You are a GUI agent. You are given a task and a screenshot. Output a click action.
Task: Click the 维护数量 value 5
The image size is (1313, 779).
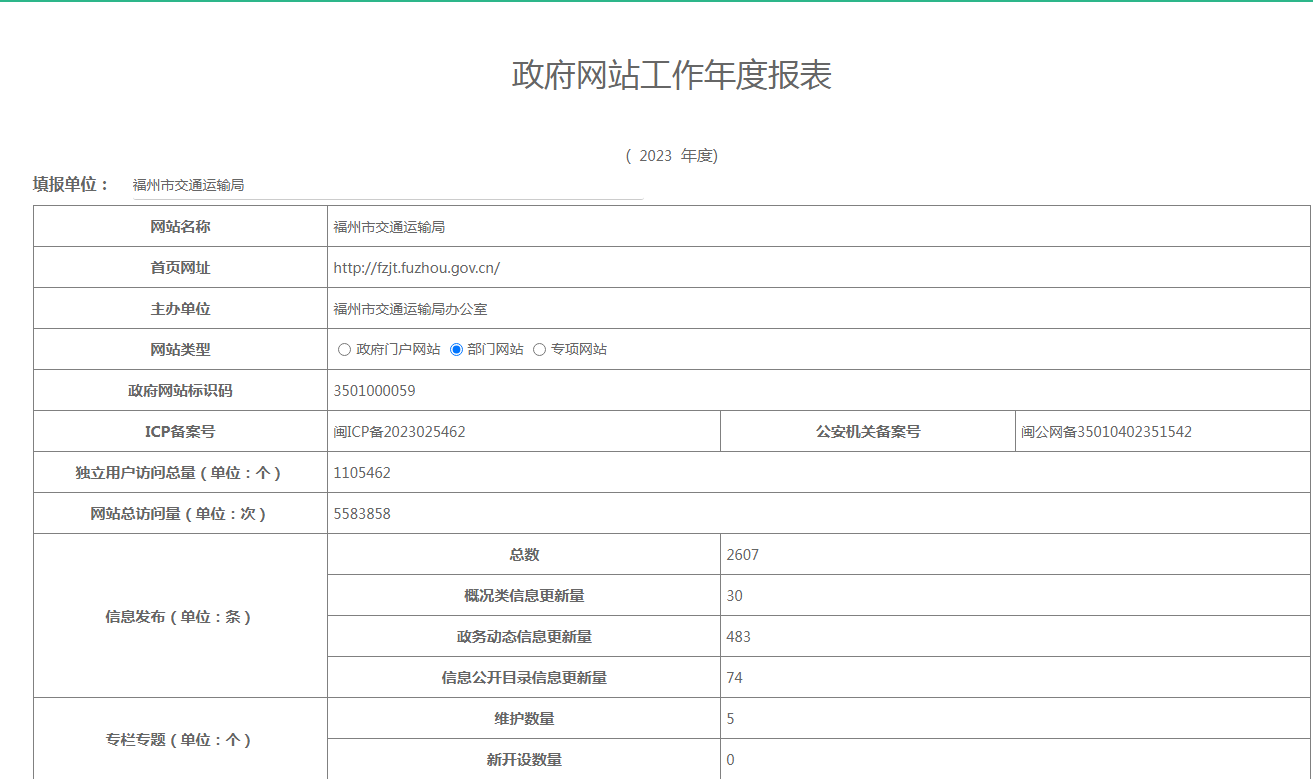pyautogui.click(x=731, y=719)
